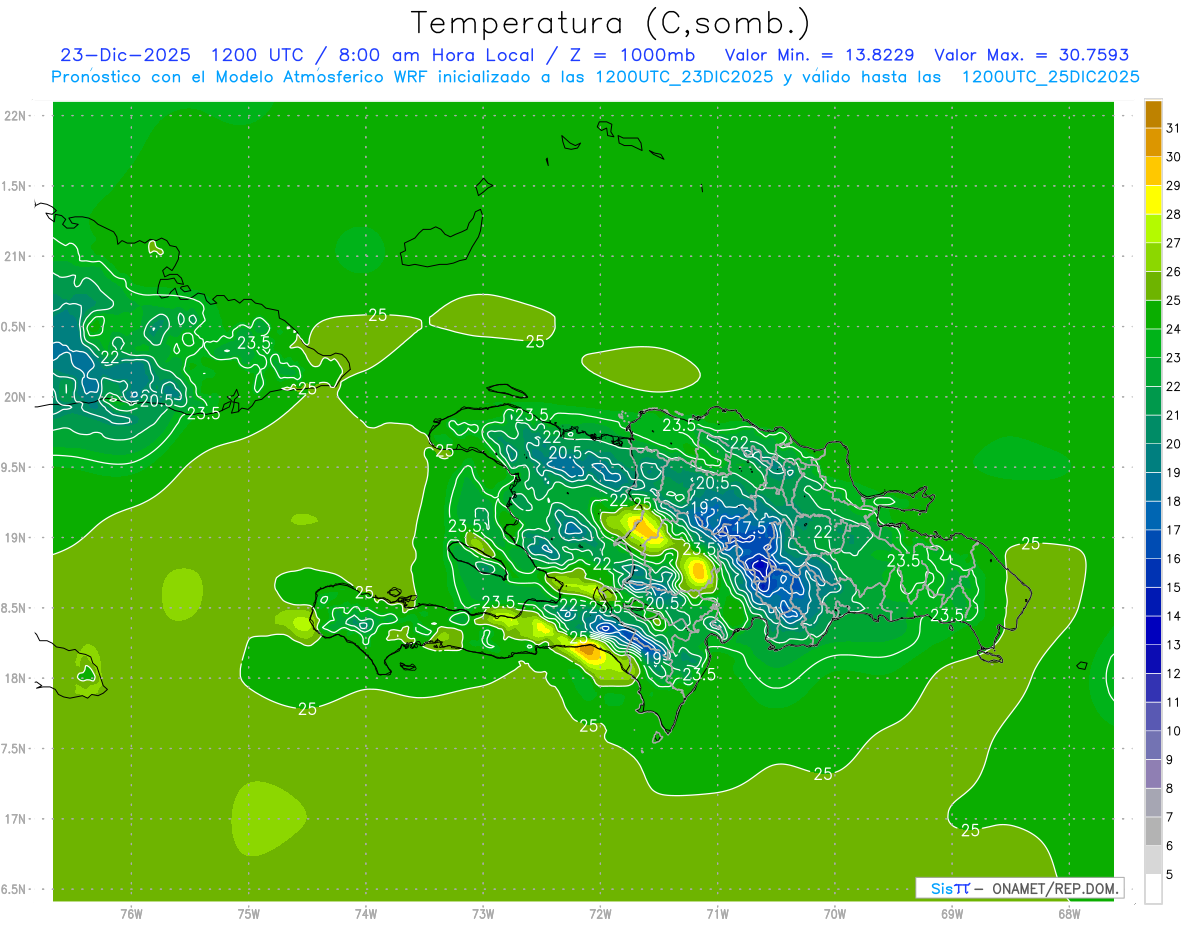The width and height of the screenshot is (1200, 927).
Task: Click the '8.5N' latitude axis label
Action: tap(15, 608)
